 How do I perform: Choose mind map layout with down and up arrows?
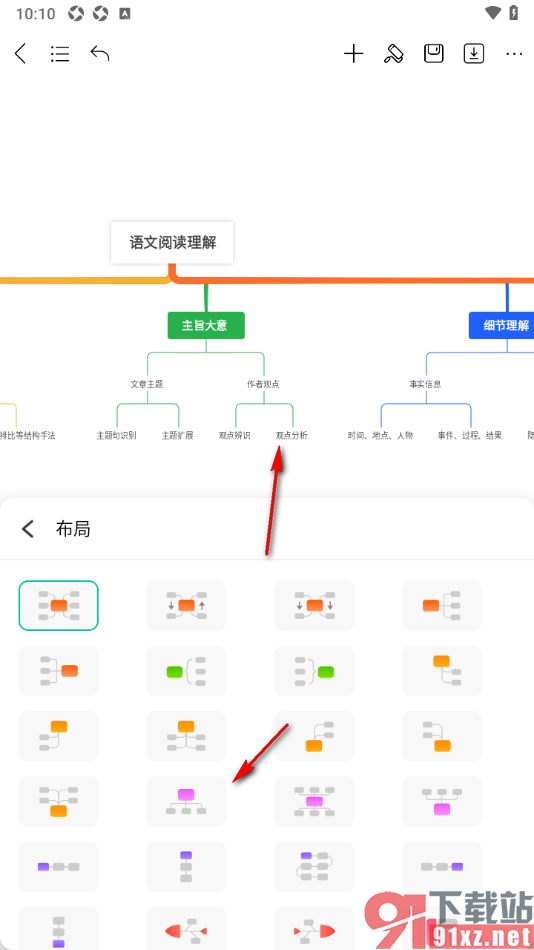[186, 605]
